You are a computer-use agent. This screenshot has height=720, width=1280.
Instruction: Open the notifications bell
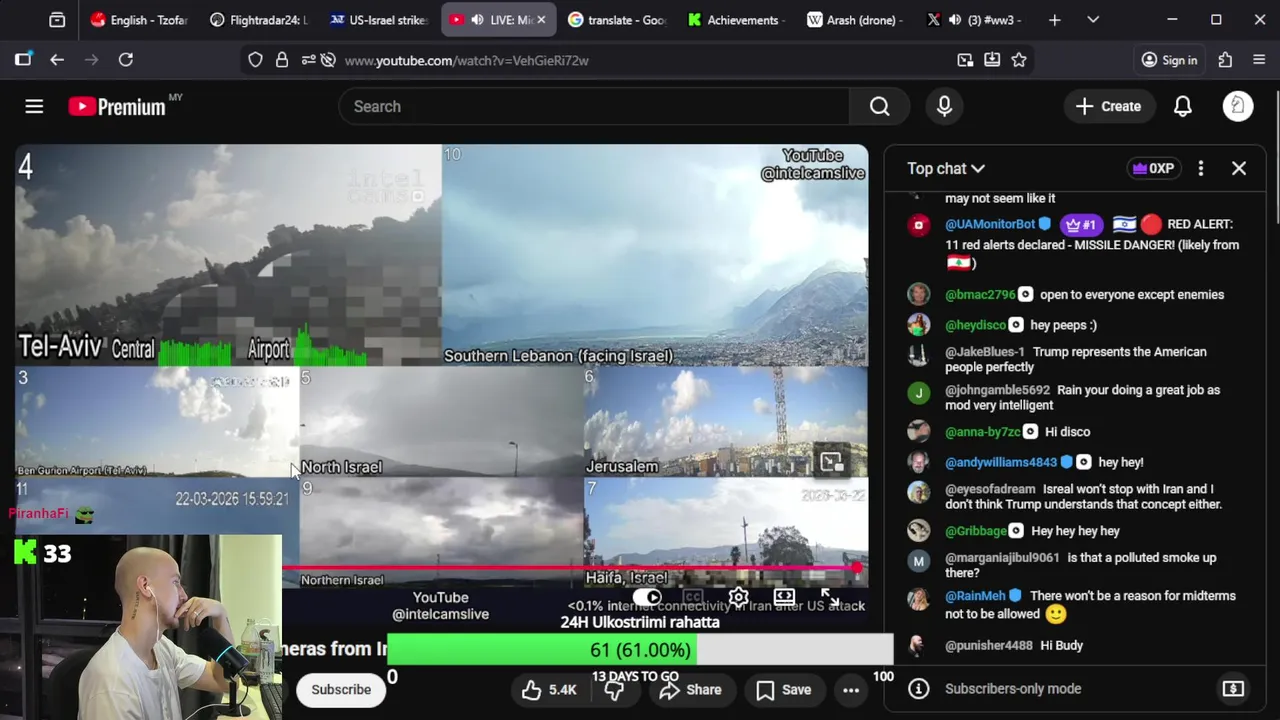pos(1182,106)
